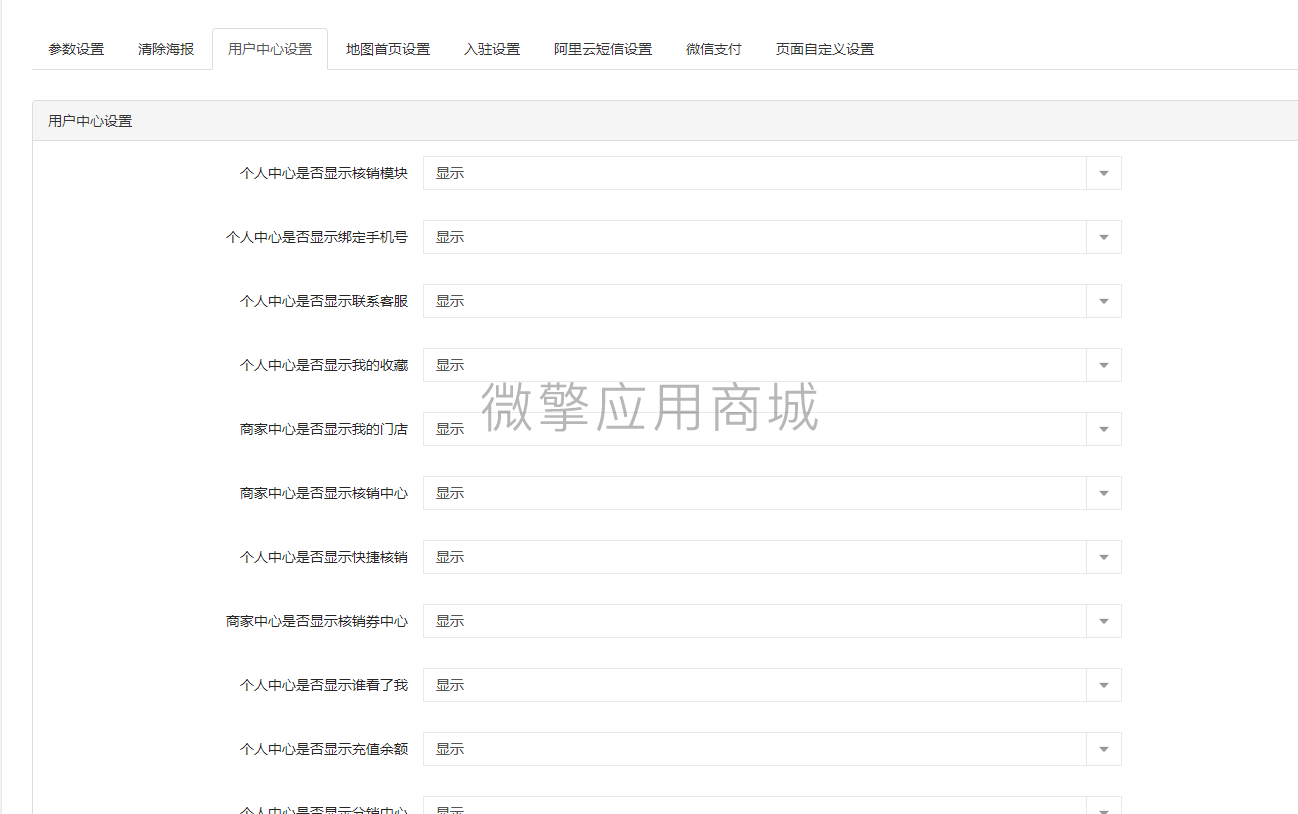
Task: Open the 个人中心是否显示快捷核销 dropdown
Action: 772,557
